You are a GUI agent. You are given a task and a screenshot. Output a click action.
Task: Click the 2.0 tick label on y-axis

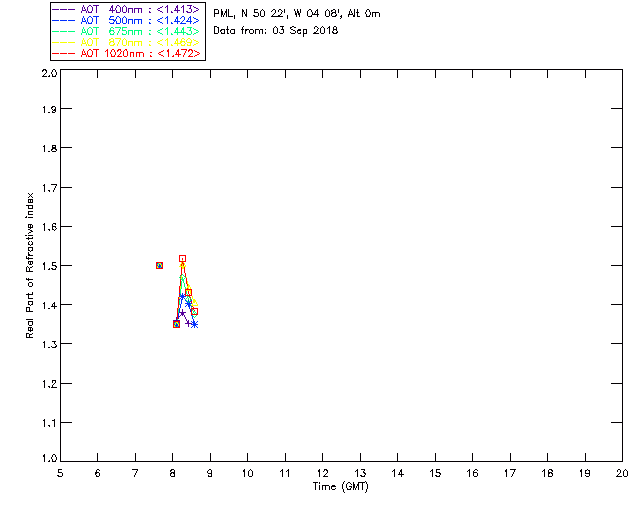coord(49,73)
